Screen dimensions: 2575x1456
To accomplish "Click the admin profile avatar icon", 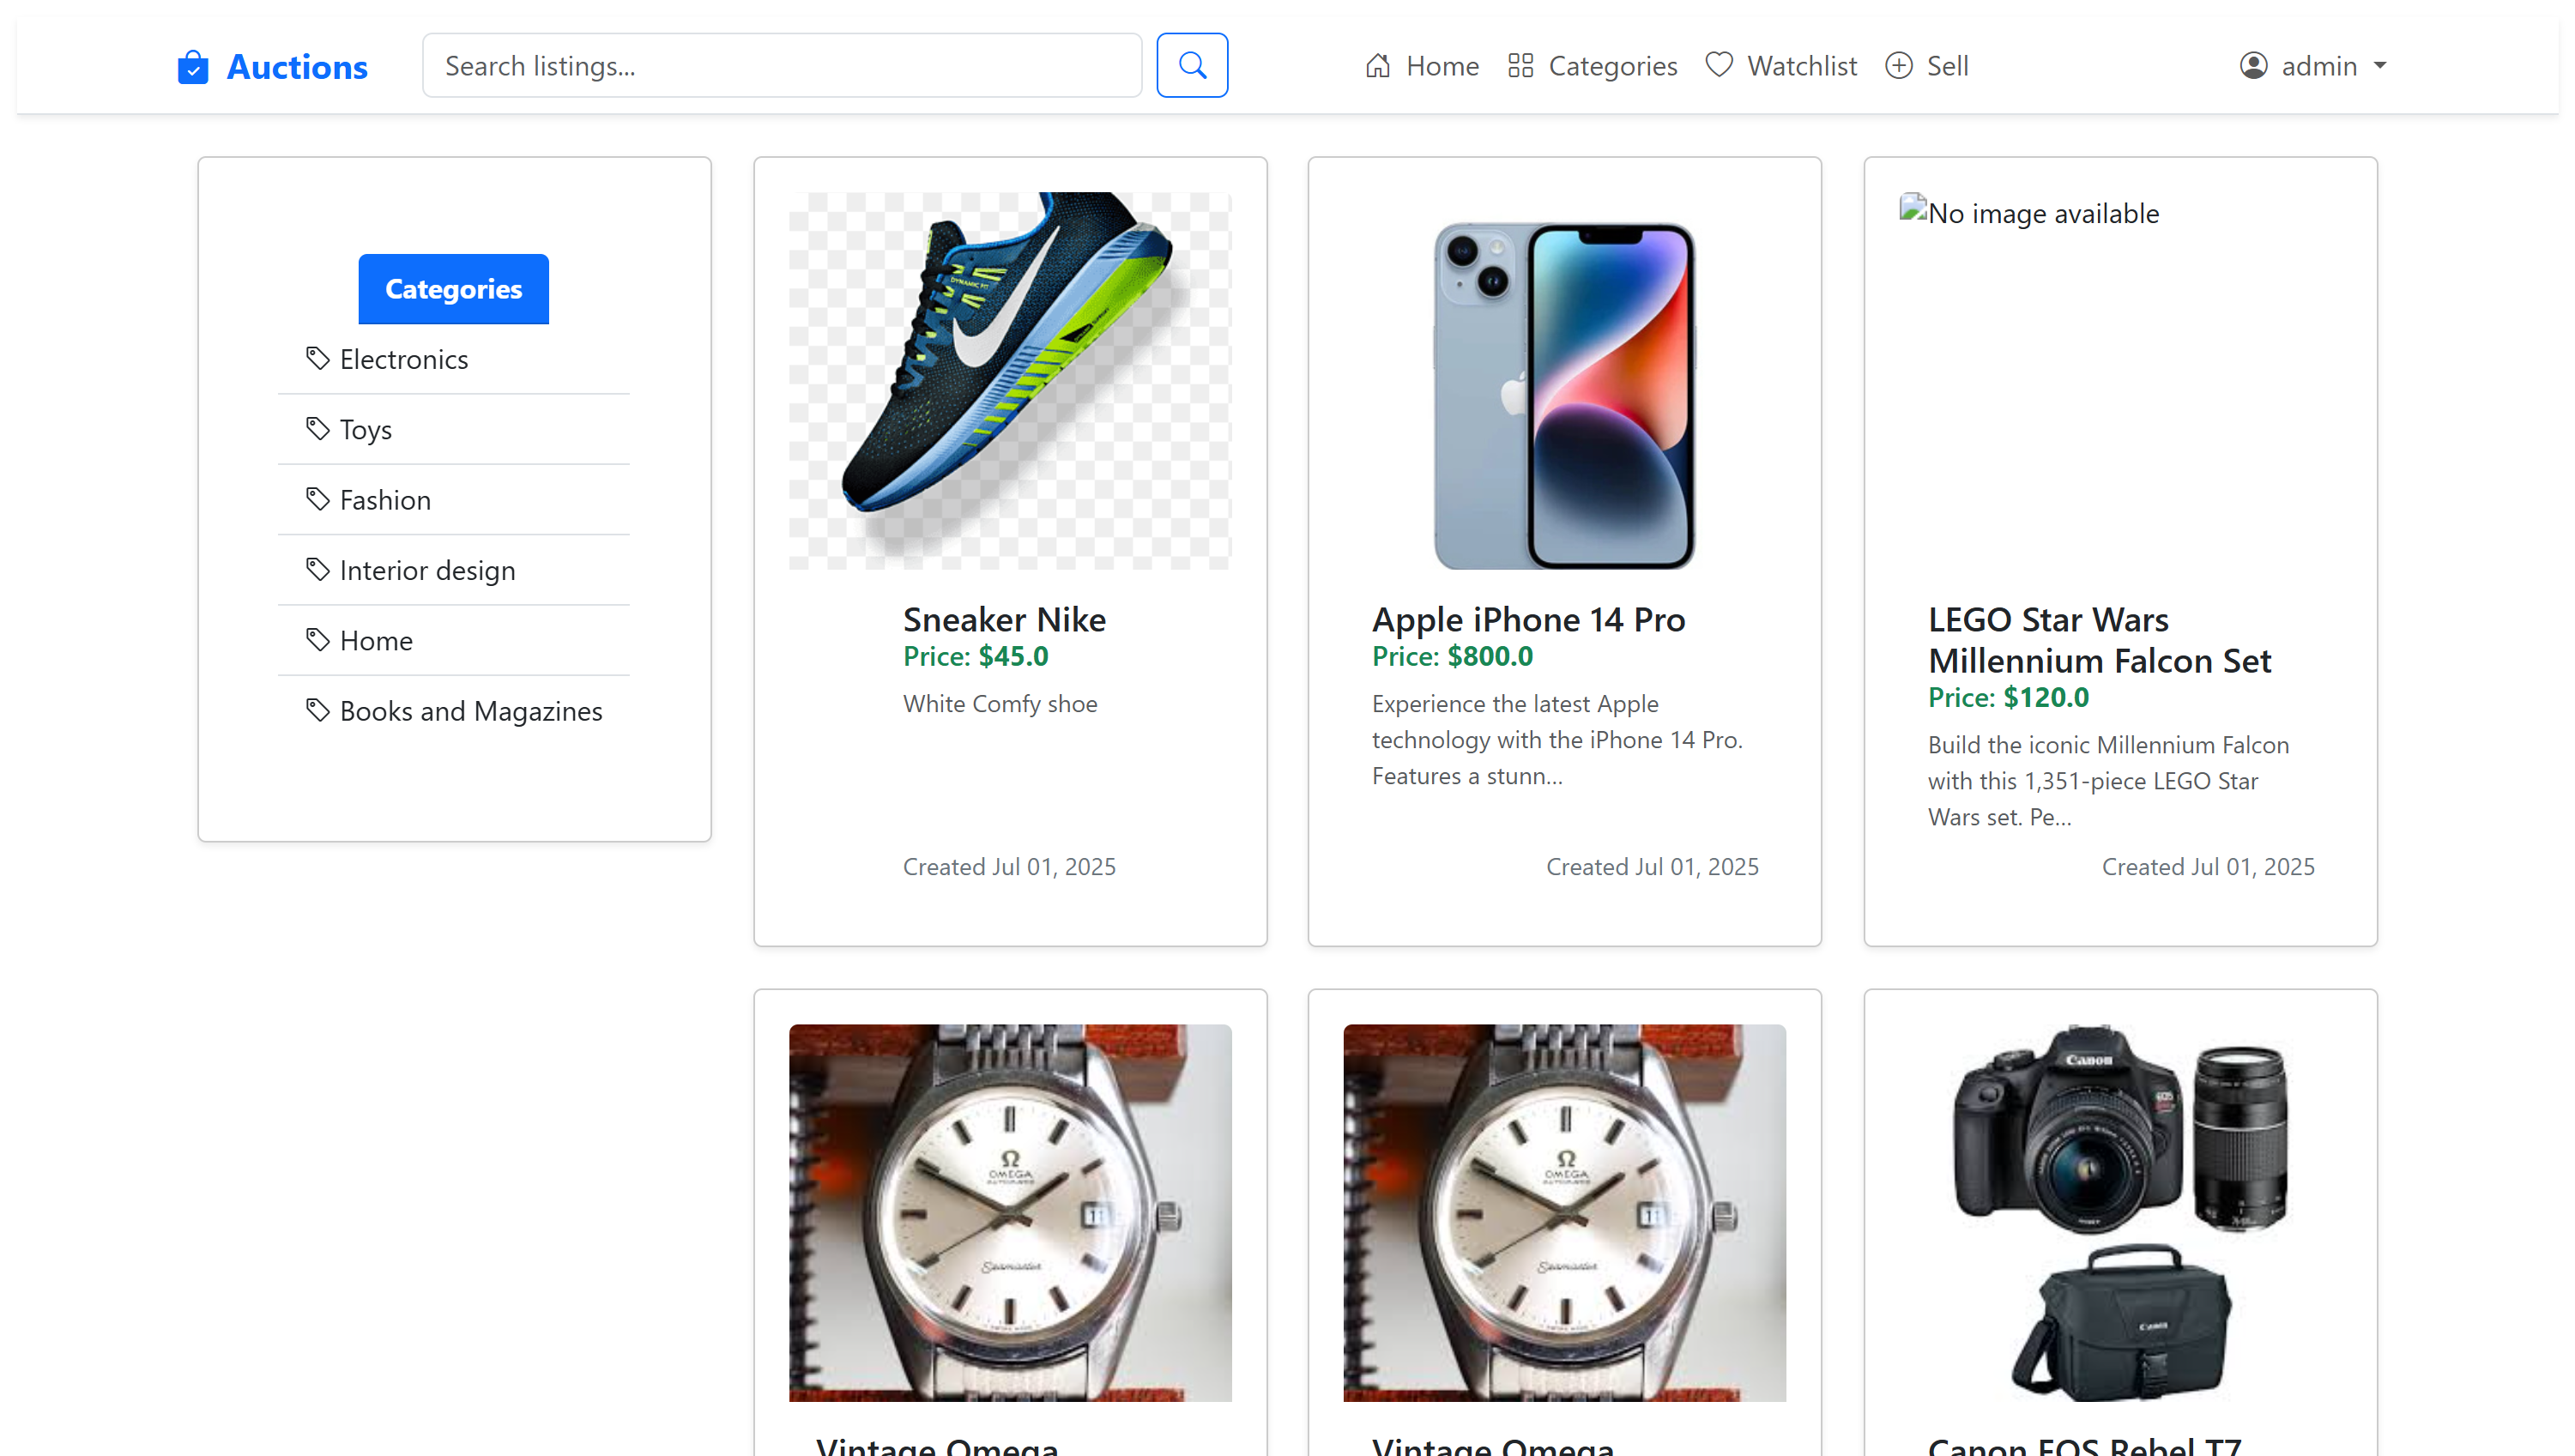I will (2252, 65).
